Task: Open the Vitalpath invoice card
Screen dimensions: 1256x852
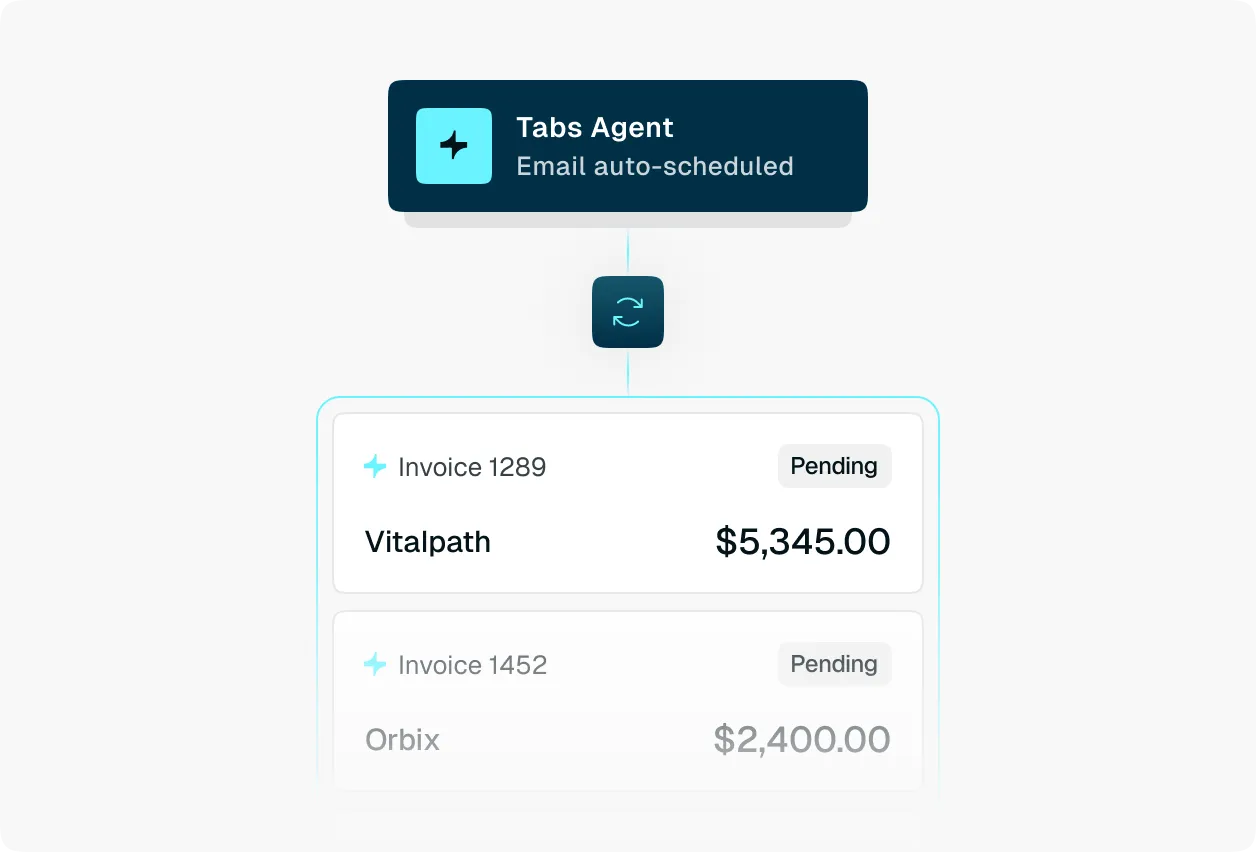Action: click(x=628, y=503)
